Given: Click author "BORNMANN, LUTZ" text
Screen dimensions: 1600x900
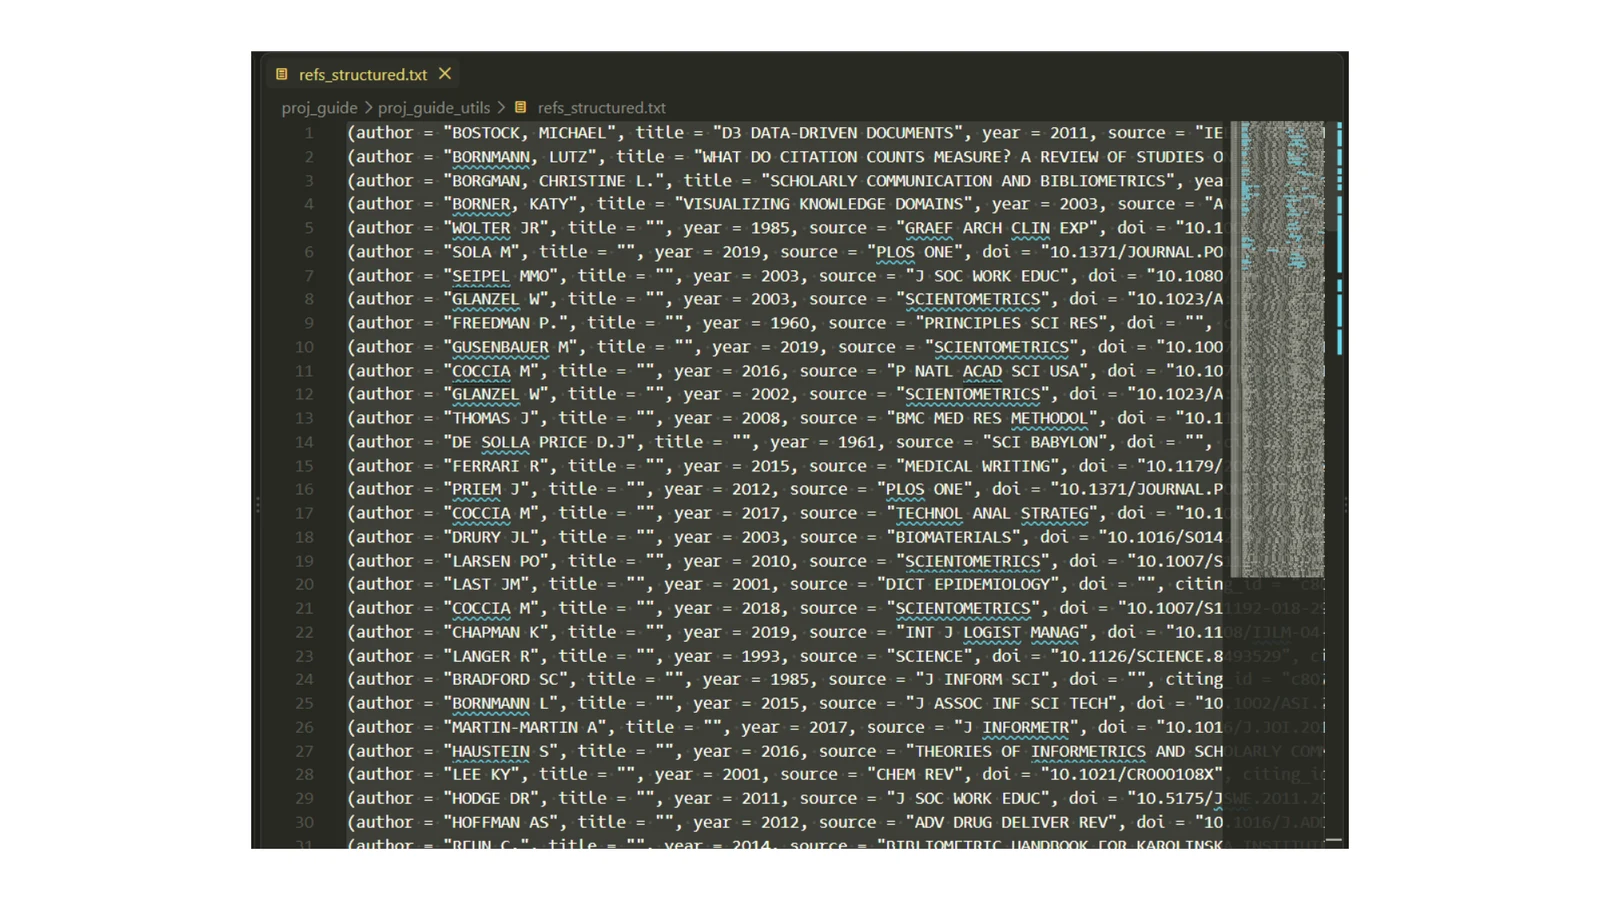Looking at the screenshot, I should [x=520, y=157].
